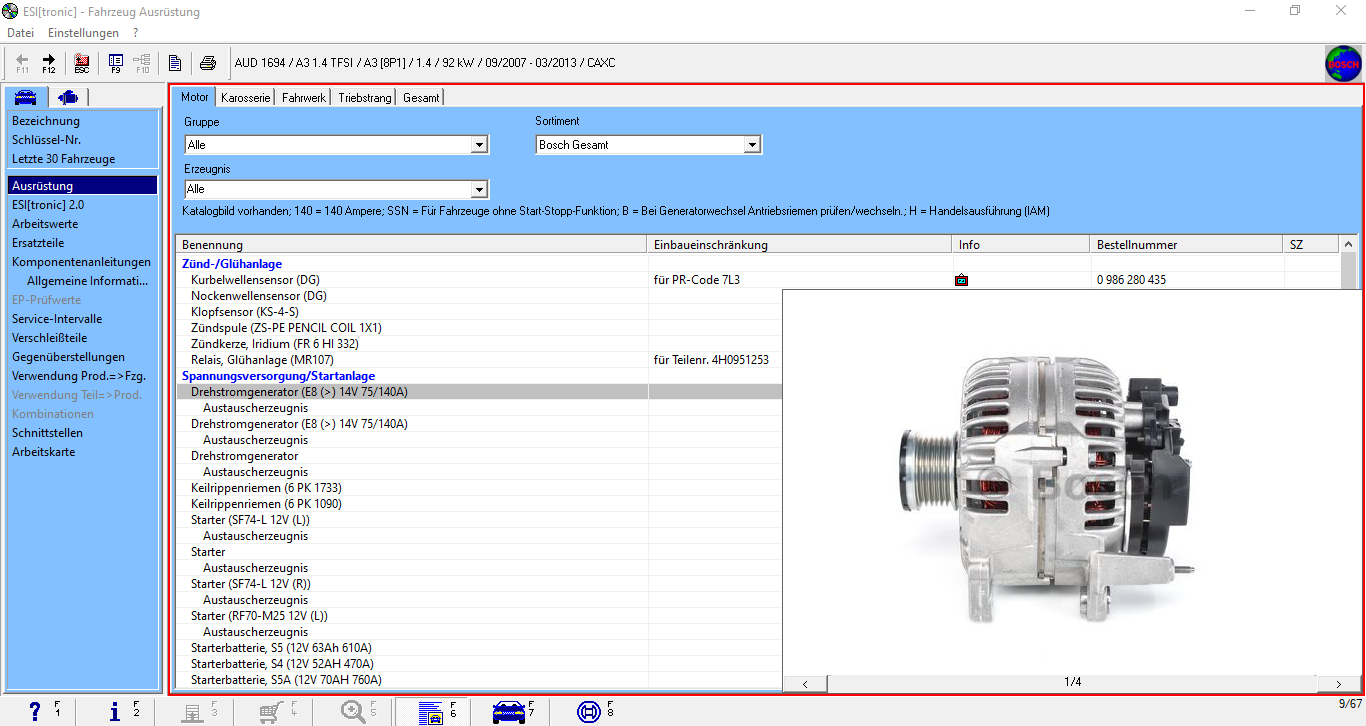Switch to the Karosserie tab

pos(245,98)
